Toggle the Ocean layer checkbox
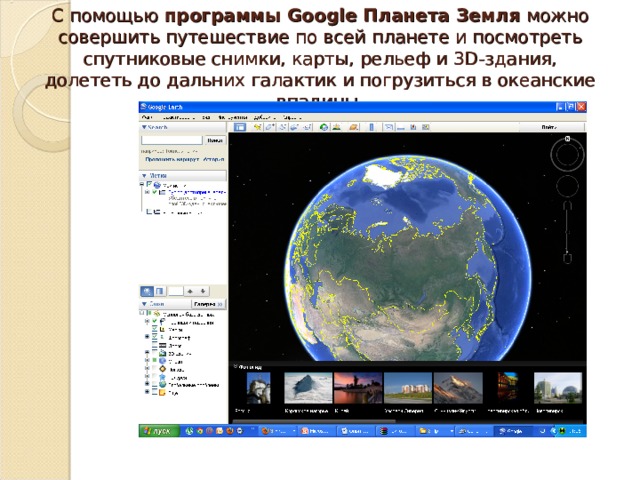Viewport: 640px width, 480px height. (x=155, y=361)
